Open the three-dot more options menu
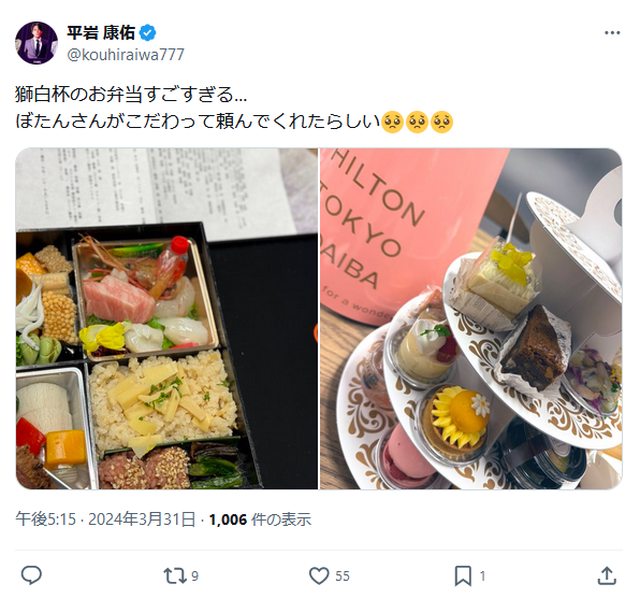The height and width of the screenshot is (598, 640). [x=612, y=33]
